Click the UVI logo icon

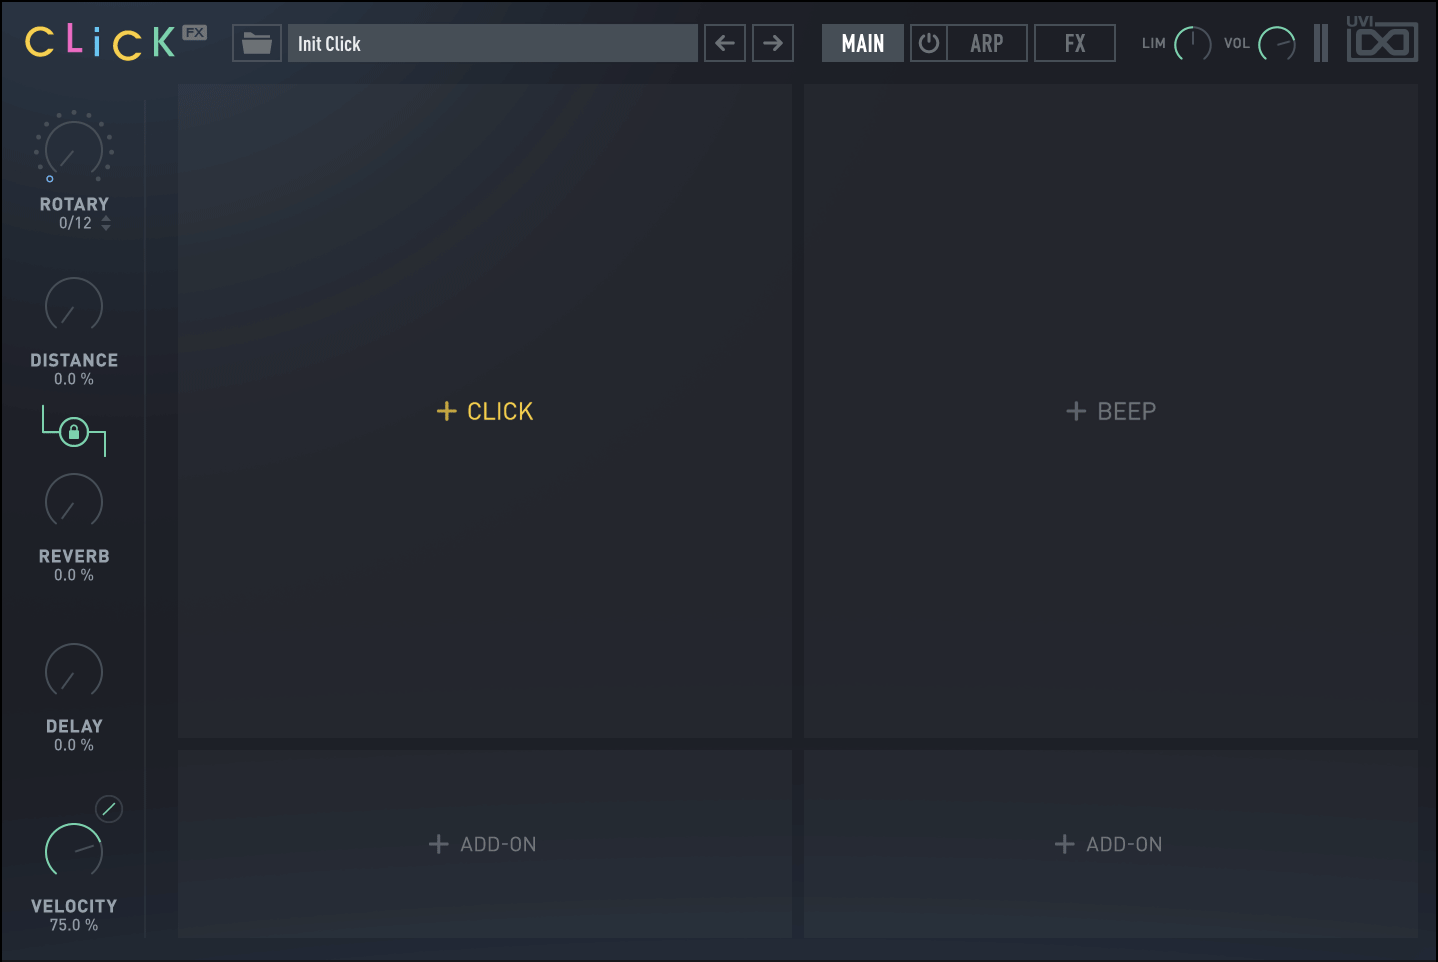click(1382, 39)
